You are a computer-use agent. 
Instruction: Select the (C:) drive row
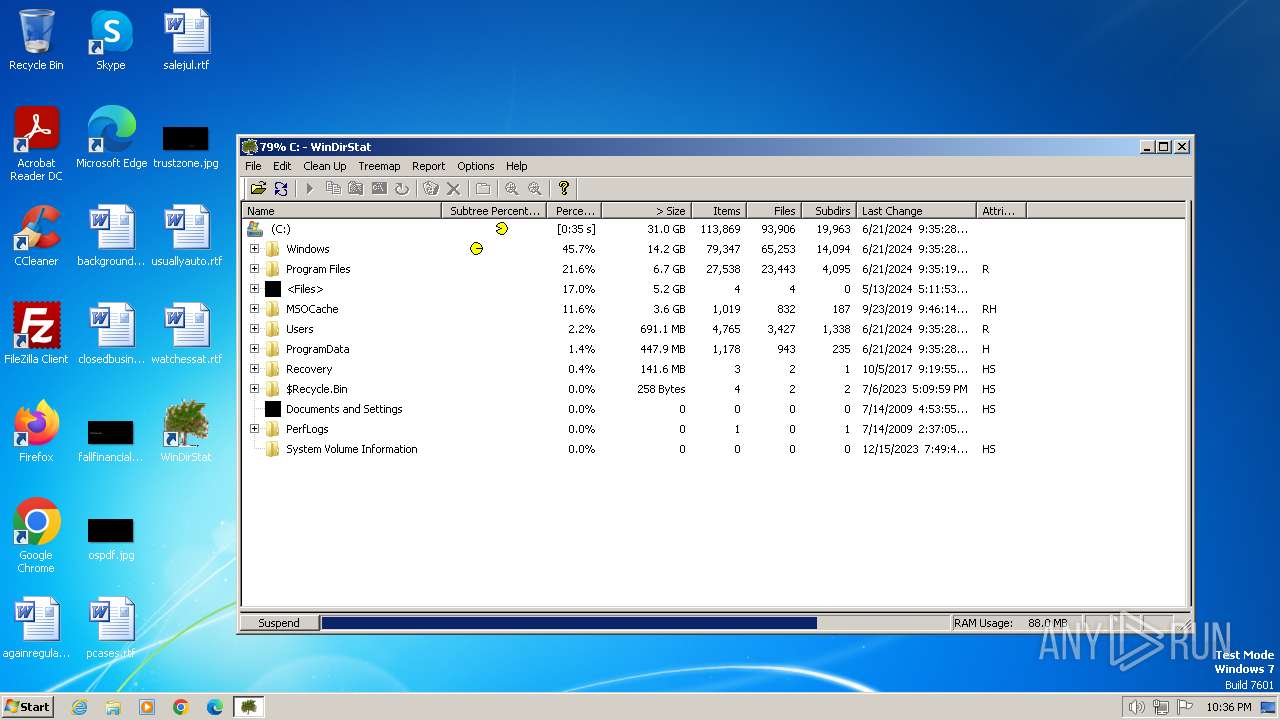coord(714,229)
